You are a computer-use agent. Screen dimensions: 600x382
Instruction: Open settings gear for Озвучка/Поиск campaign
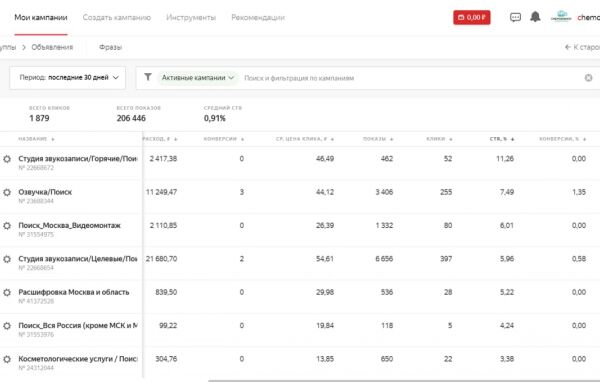click(x=7, y=192)
